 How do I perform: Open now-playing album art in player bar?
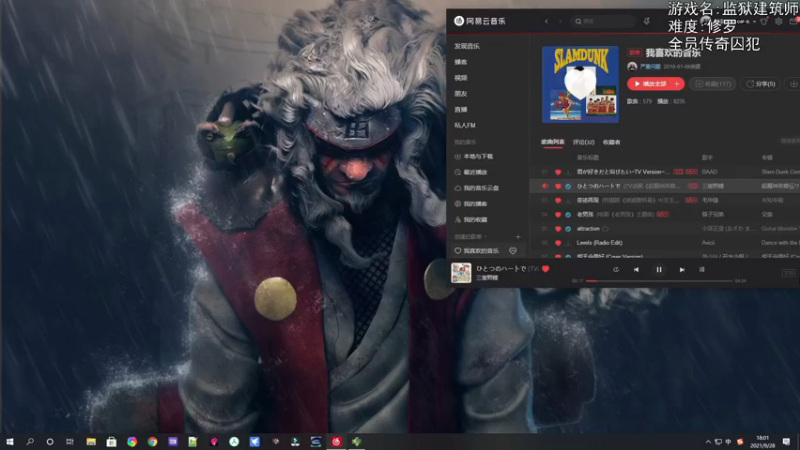461,272
